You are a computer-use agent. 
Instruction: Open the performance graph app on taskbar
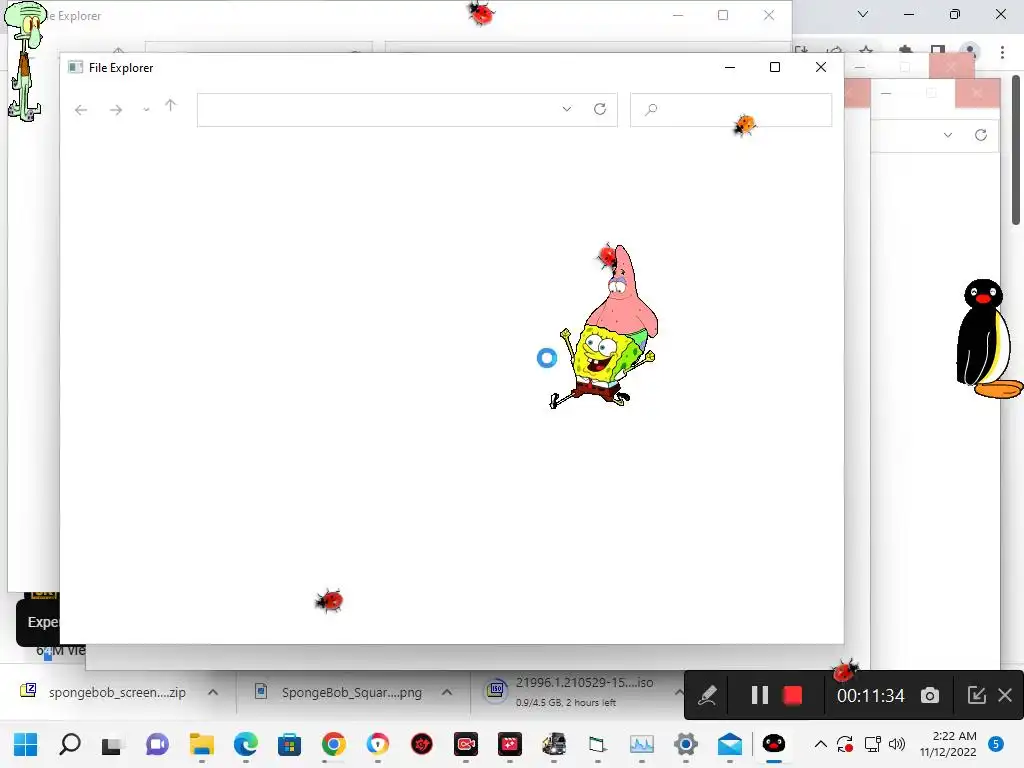[642, 744]
